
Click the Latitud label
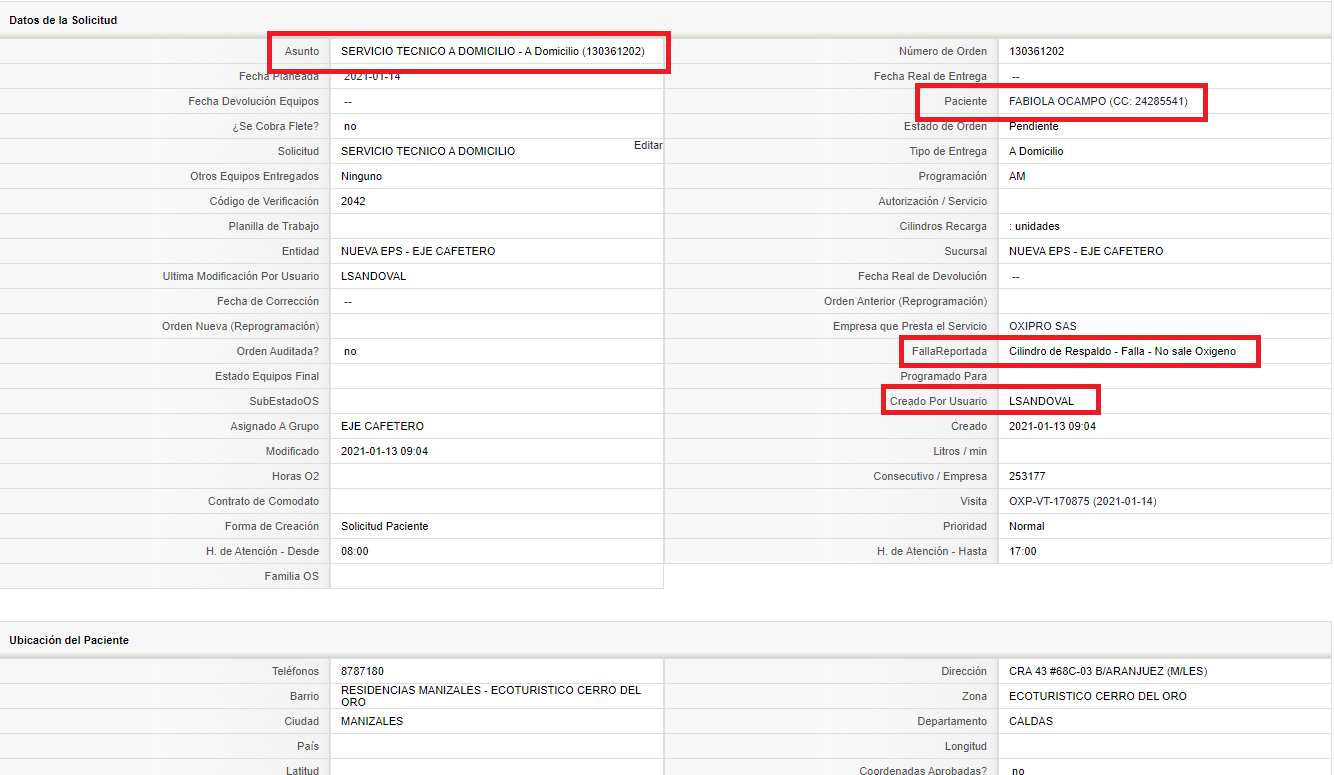coord(302,770)
